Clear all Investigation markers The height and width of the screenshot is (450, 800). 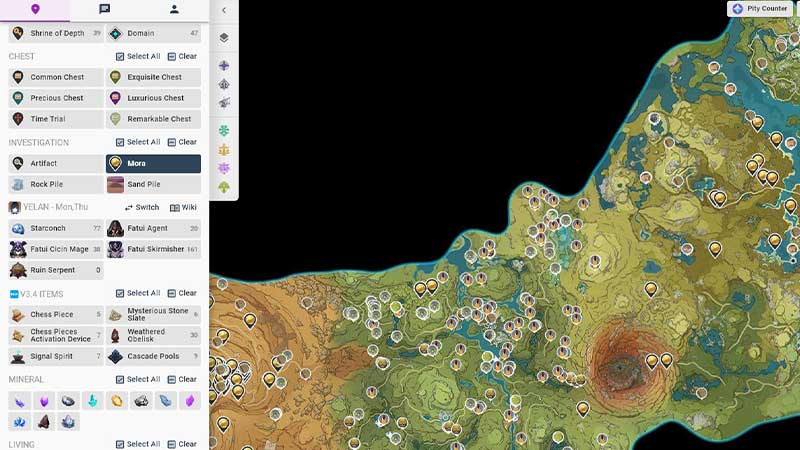(182, 142)
